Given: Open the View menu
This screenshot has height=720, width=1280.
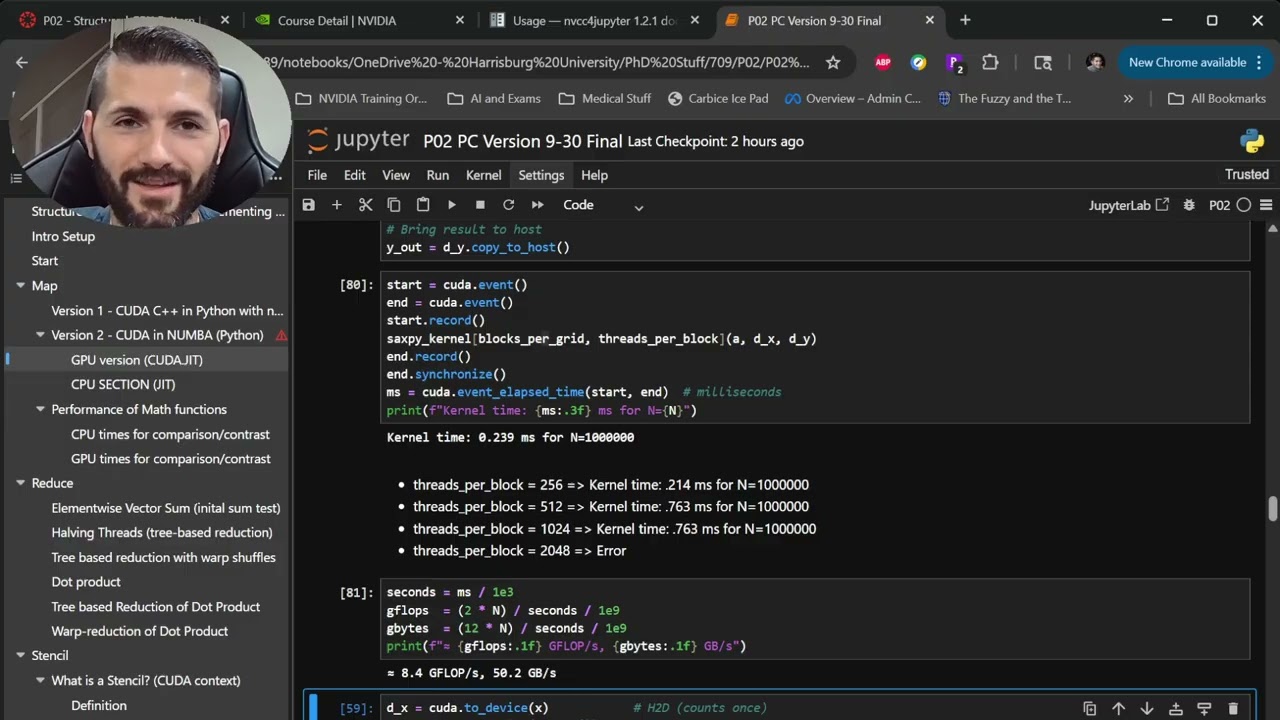Looking at the screenshot, I should pos(396,175).
